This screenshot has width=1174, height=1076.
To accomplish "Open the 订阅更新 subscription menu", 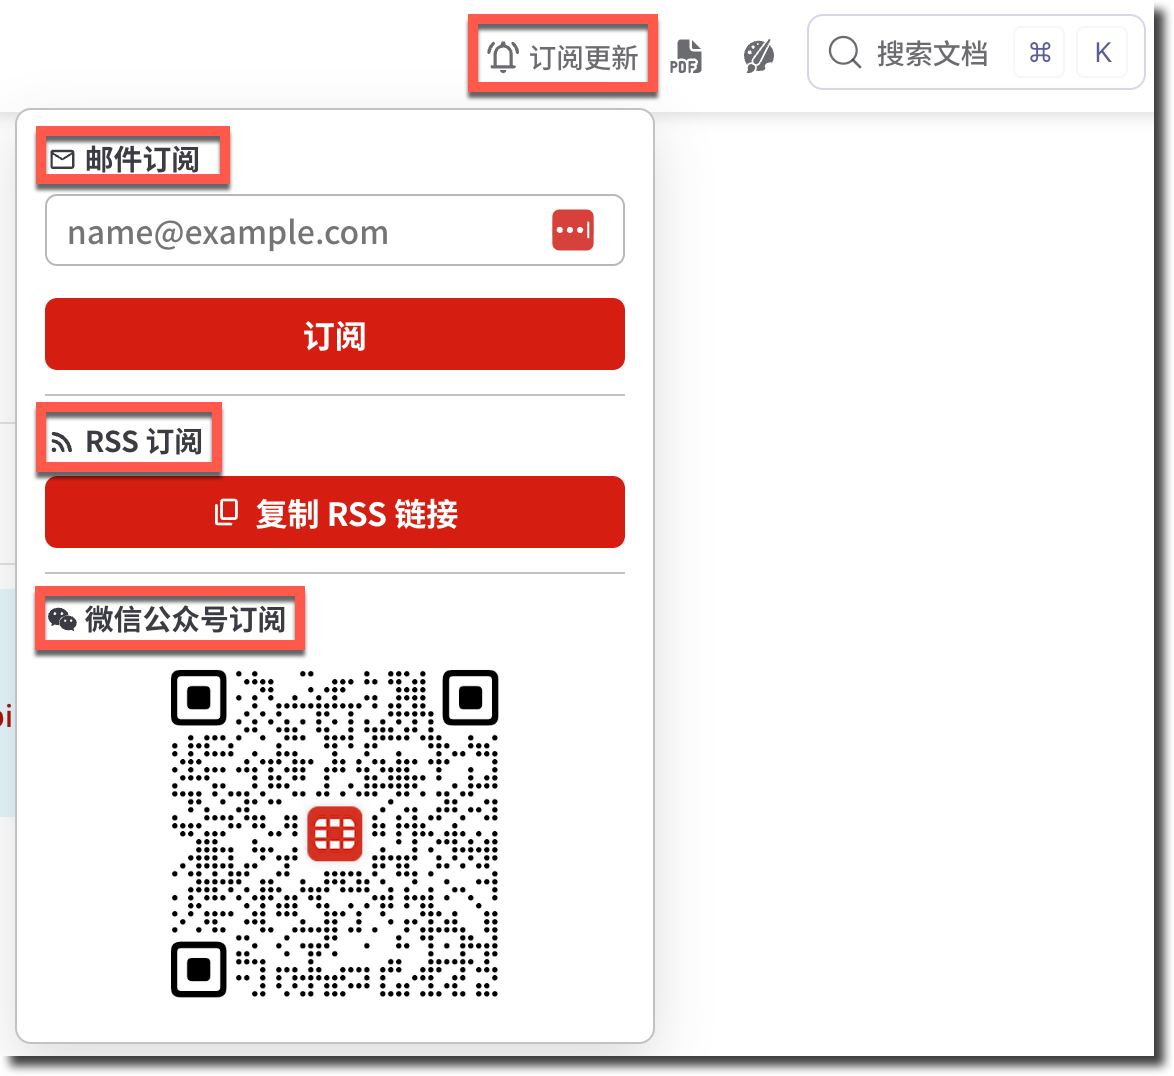I will coord(562,55).
